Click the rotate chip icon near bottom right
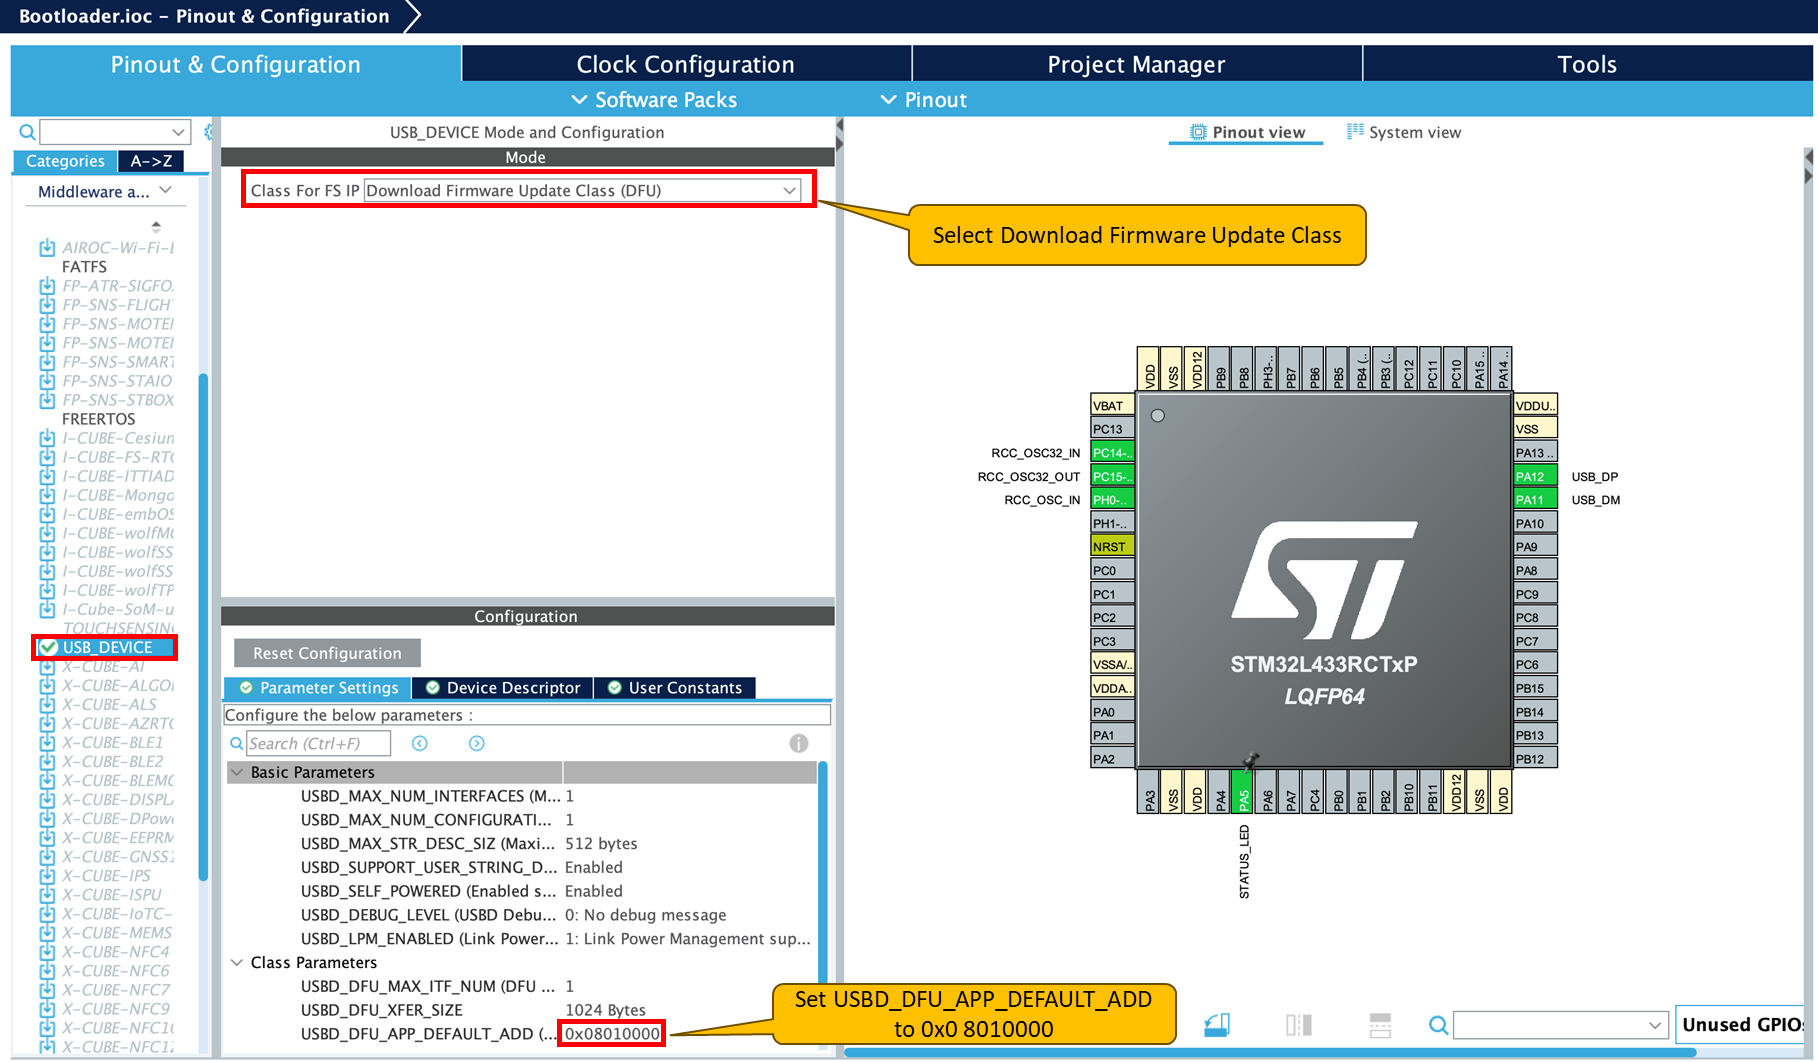 (x=1217, y=1024)
